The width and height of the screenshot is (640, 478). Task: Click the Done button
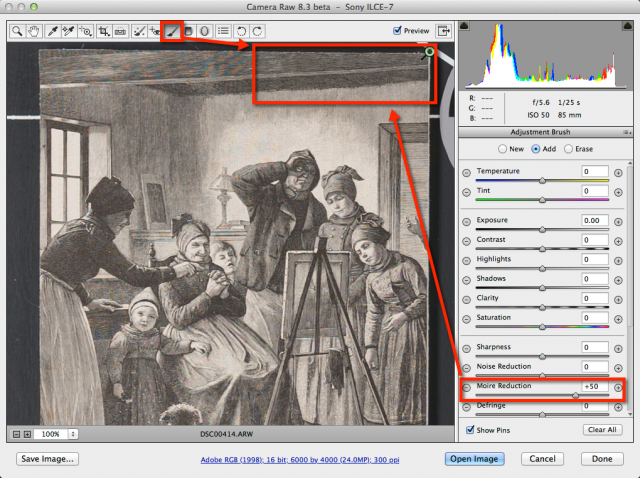click(602, 459)
